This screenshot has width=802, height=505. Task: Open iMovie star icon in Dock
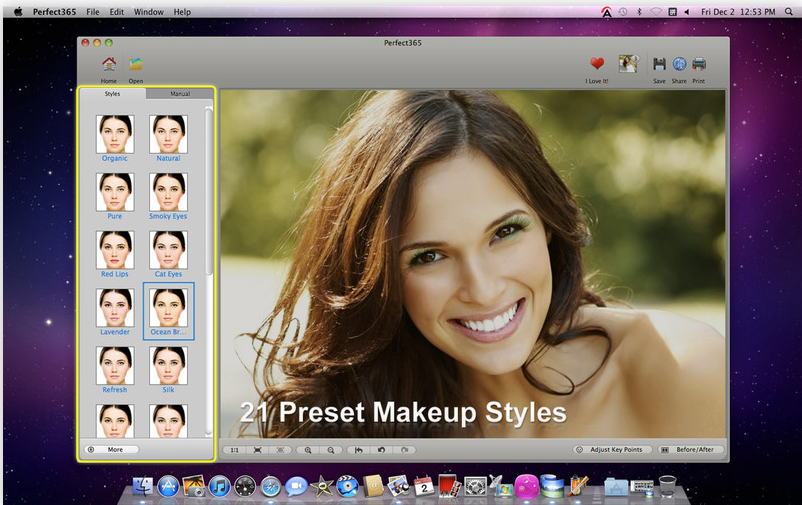322,487
